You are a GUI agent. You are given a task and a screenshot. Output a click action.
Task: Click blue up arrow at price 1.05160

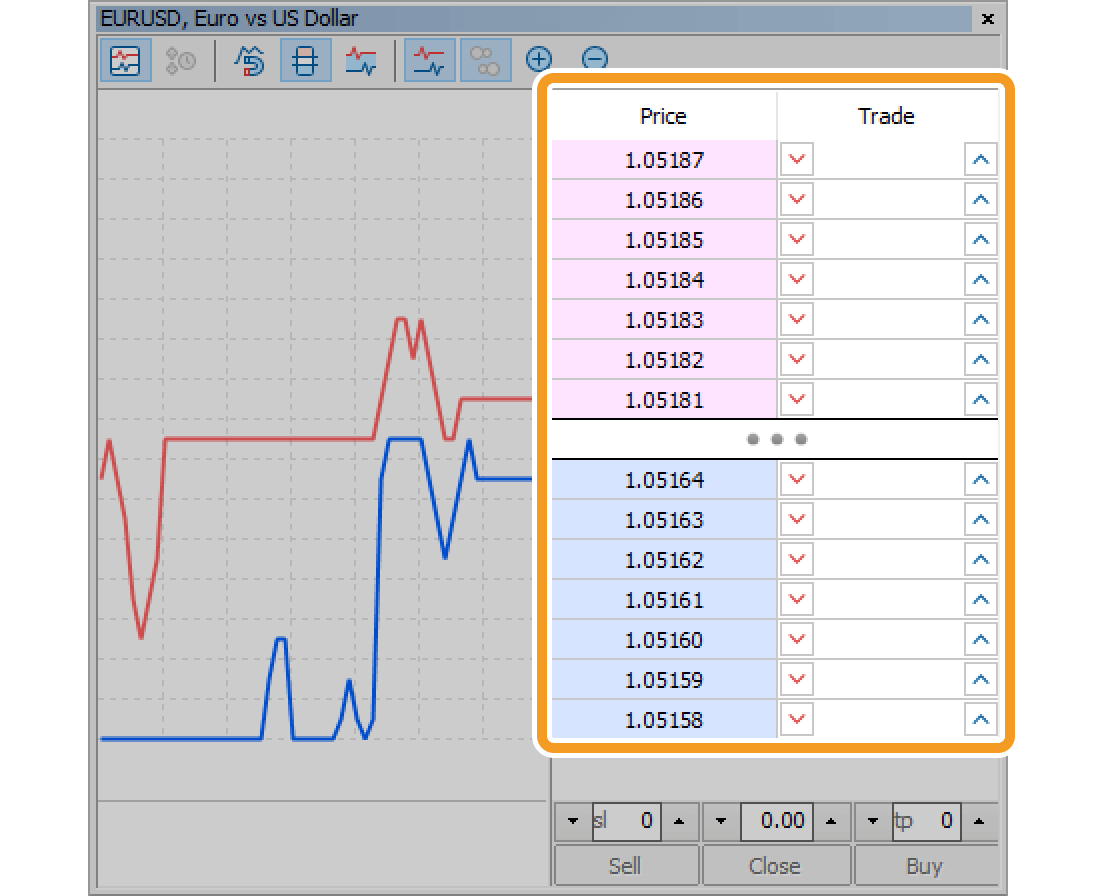pyautogui.click(x=981, y=640)
